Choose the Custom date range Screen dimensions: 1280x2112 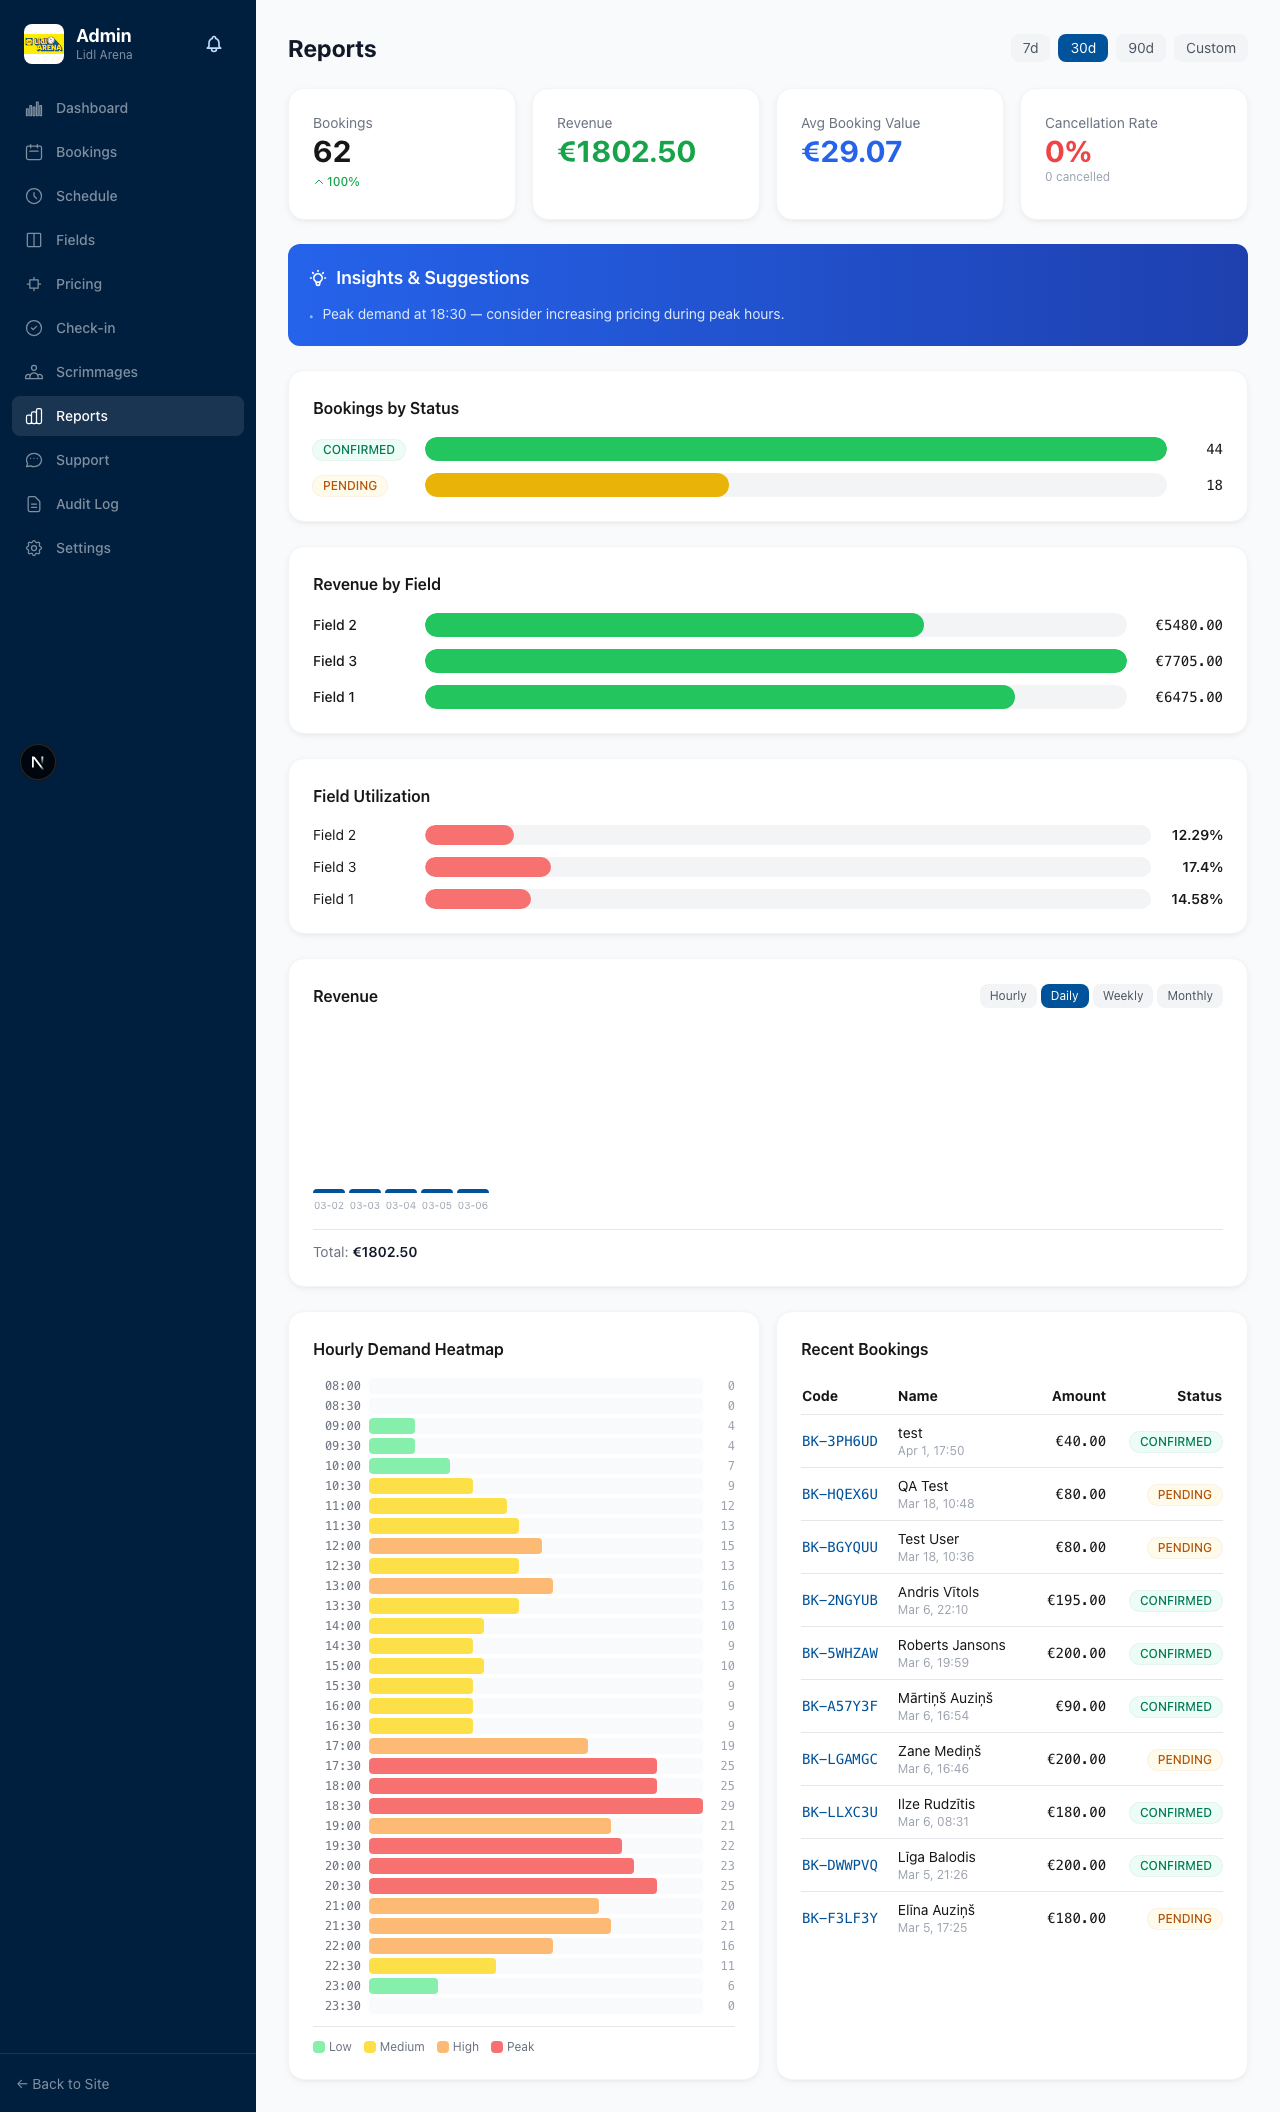click(x=1210, y=48)
